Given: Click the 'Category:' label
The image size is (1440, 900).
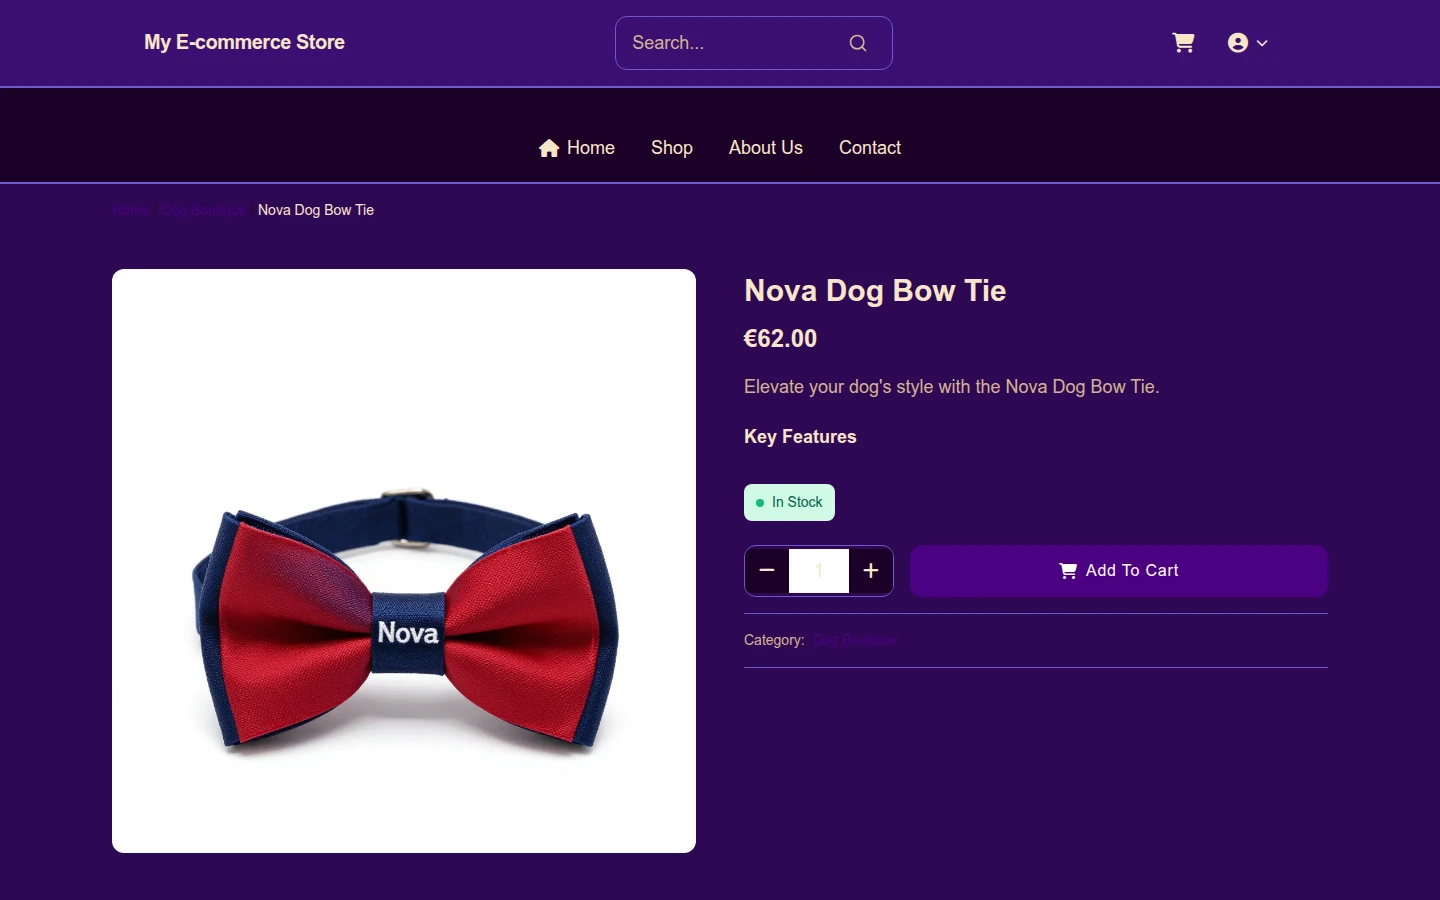Looking at the screenshot, I should point(774,640).
